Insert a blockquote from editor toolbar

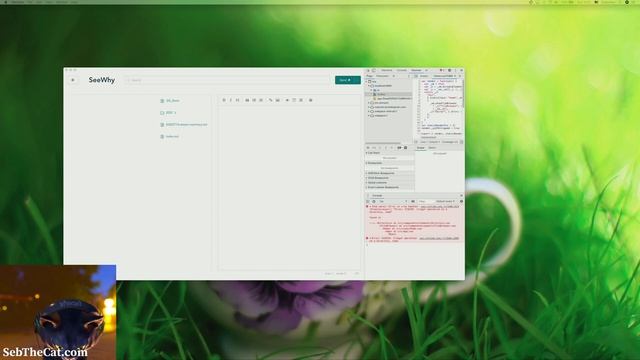[x=247, y=100]
